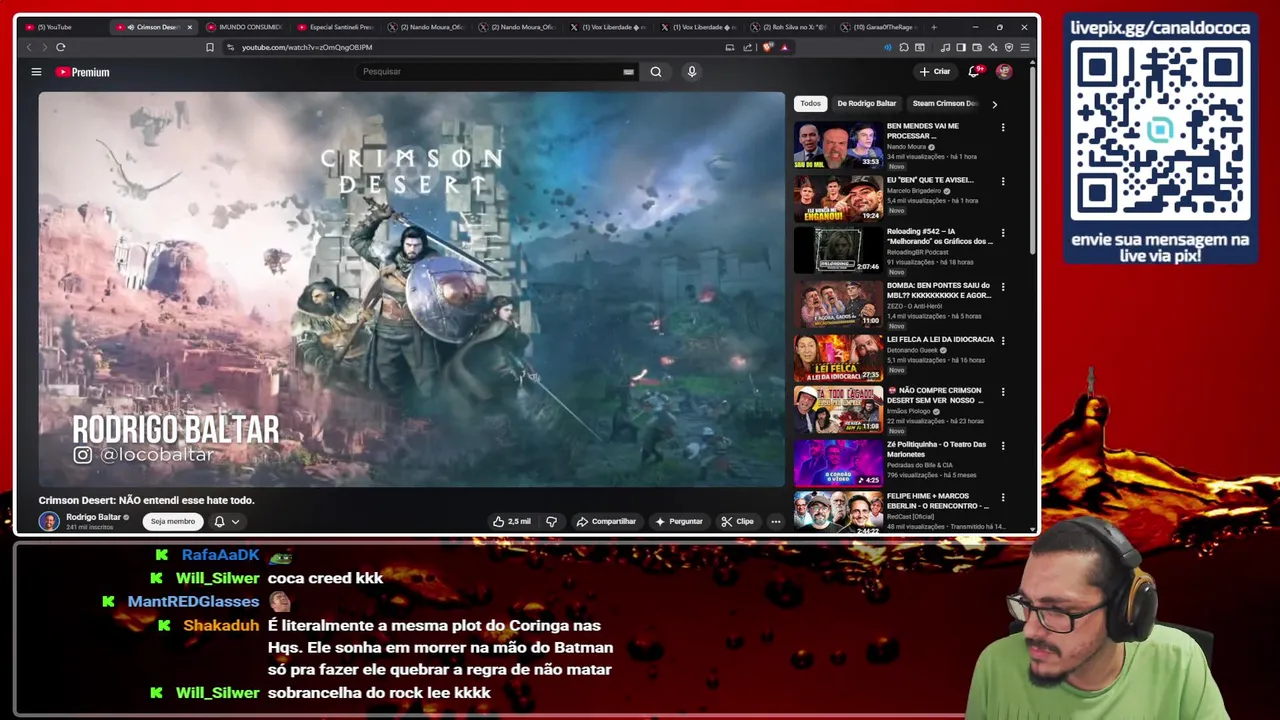Start voice search with the microphone icon
Image resolution: width=1280 pixels, height=720 pixels.
[x=691, y=72]
